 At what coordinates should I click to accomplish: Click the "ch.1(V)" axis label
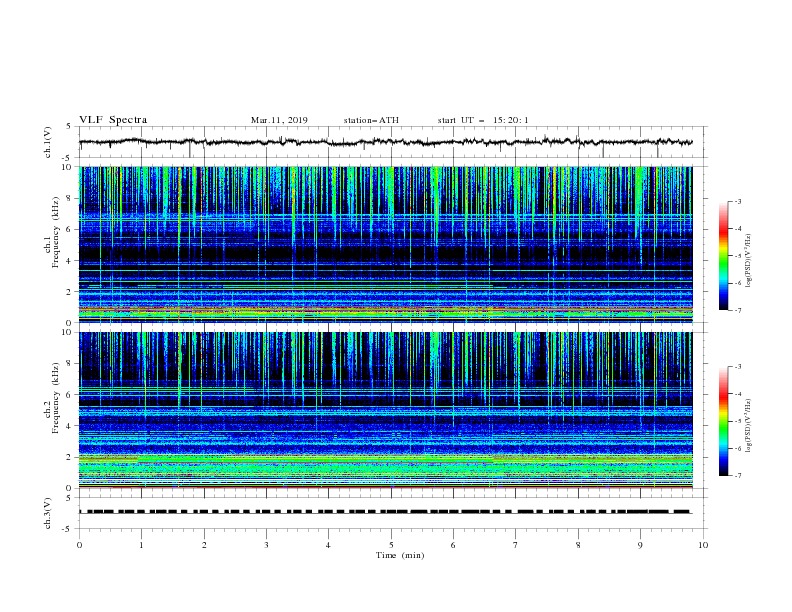tap(48, 142)
